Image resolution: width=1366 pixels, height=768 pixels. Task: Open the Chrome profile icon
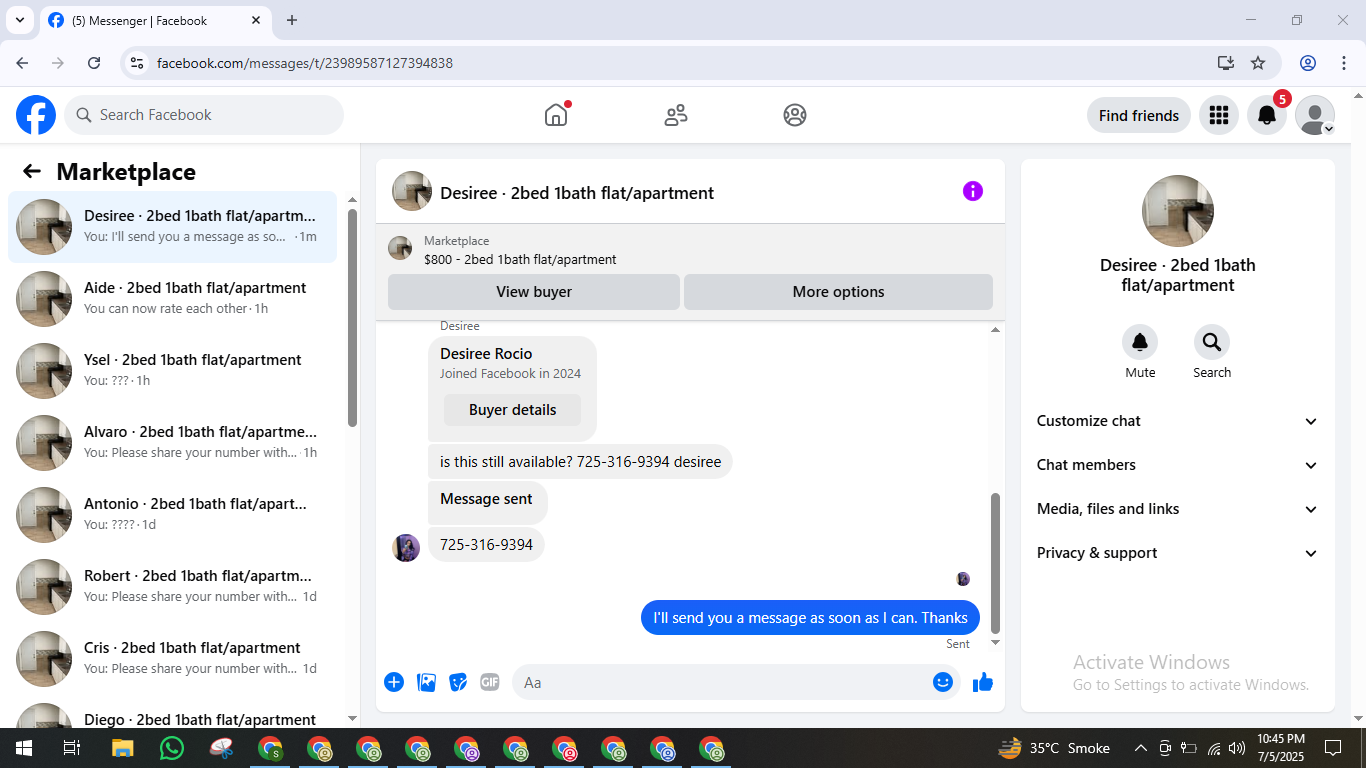click(1308, 63)
